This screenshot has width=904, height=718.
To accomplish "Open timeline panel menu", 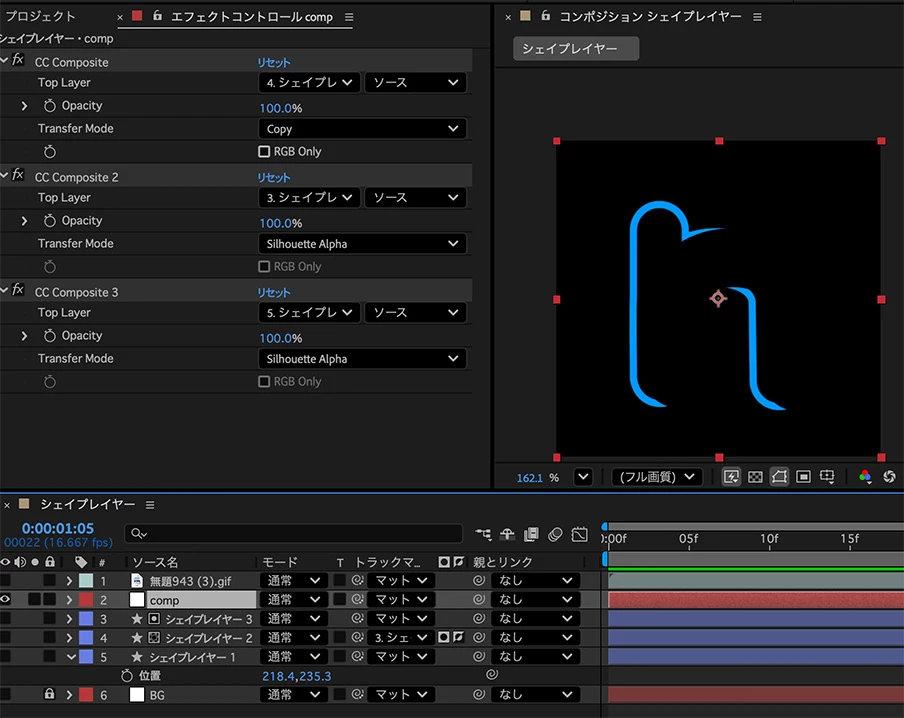I will pyautogui.click(x=150, y=505).
